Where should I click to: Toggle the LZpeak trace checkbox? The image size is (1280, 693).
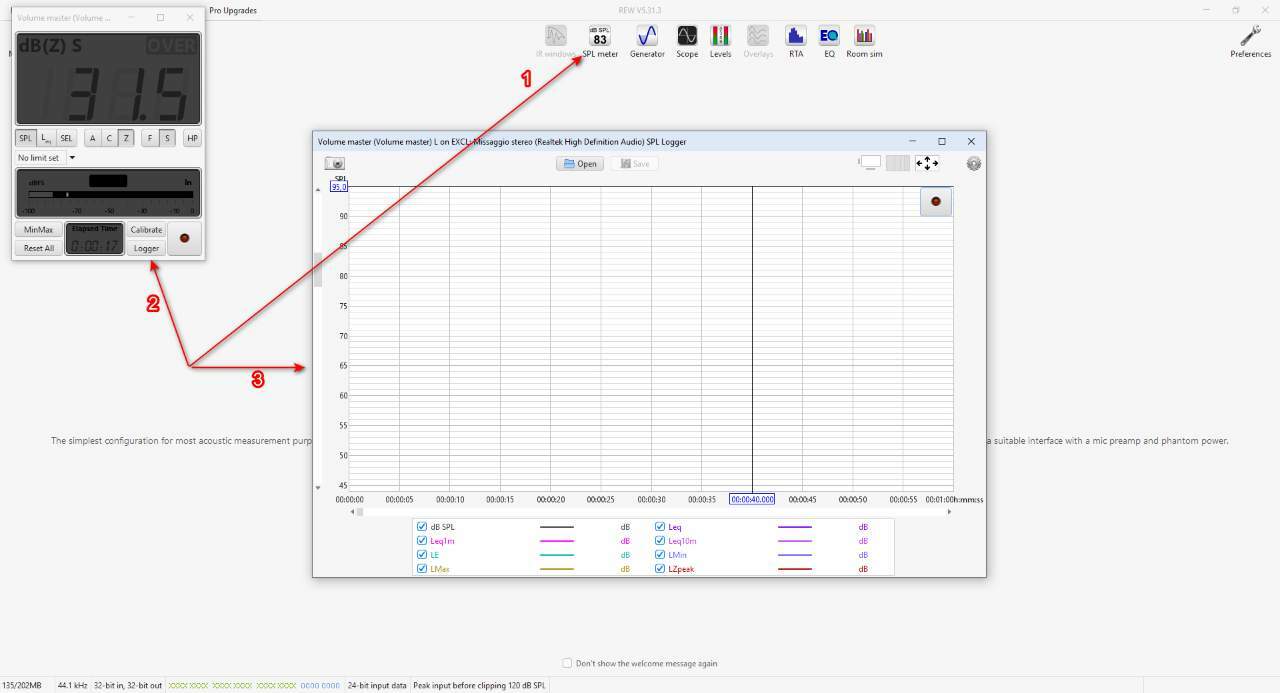coord(660,569)
